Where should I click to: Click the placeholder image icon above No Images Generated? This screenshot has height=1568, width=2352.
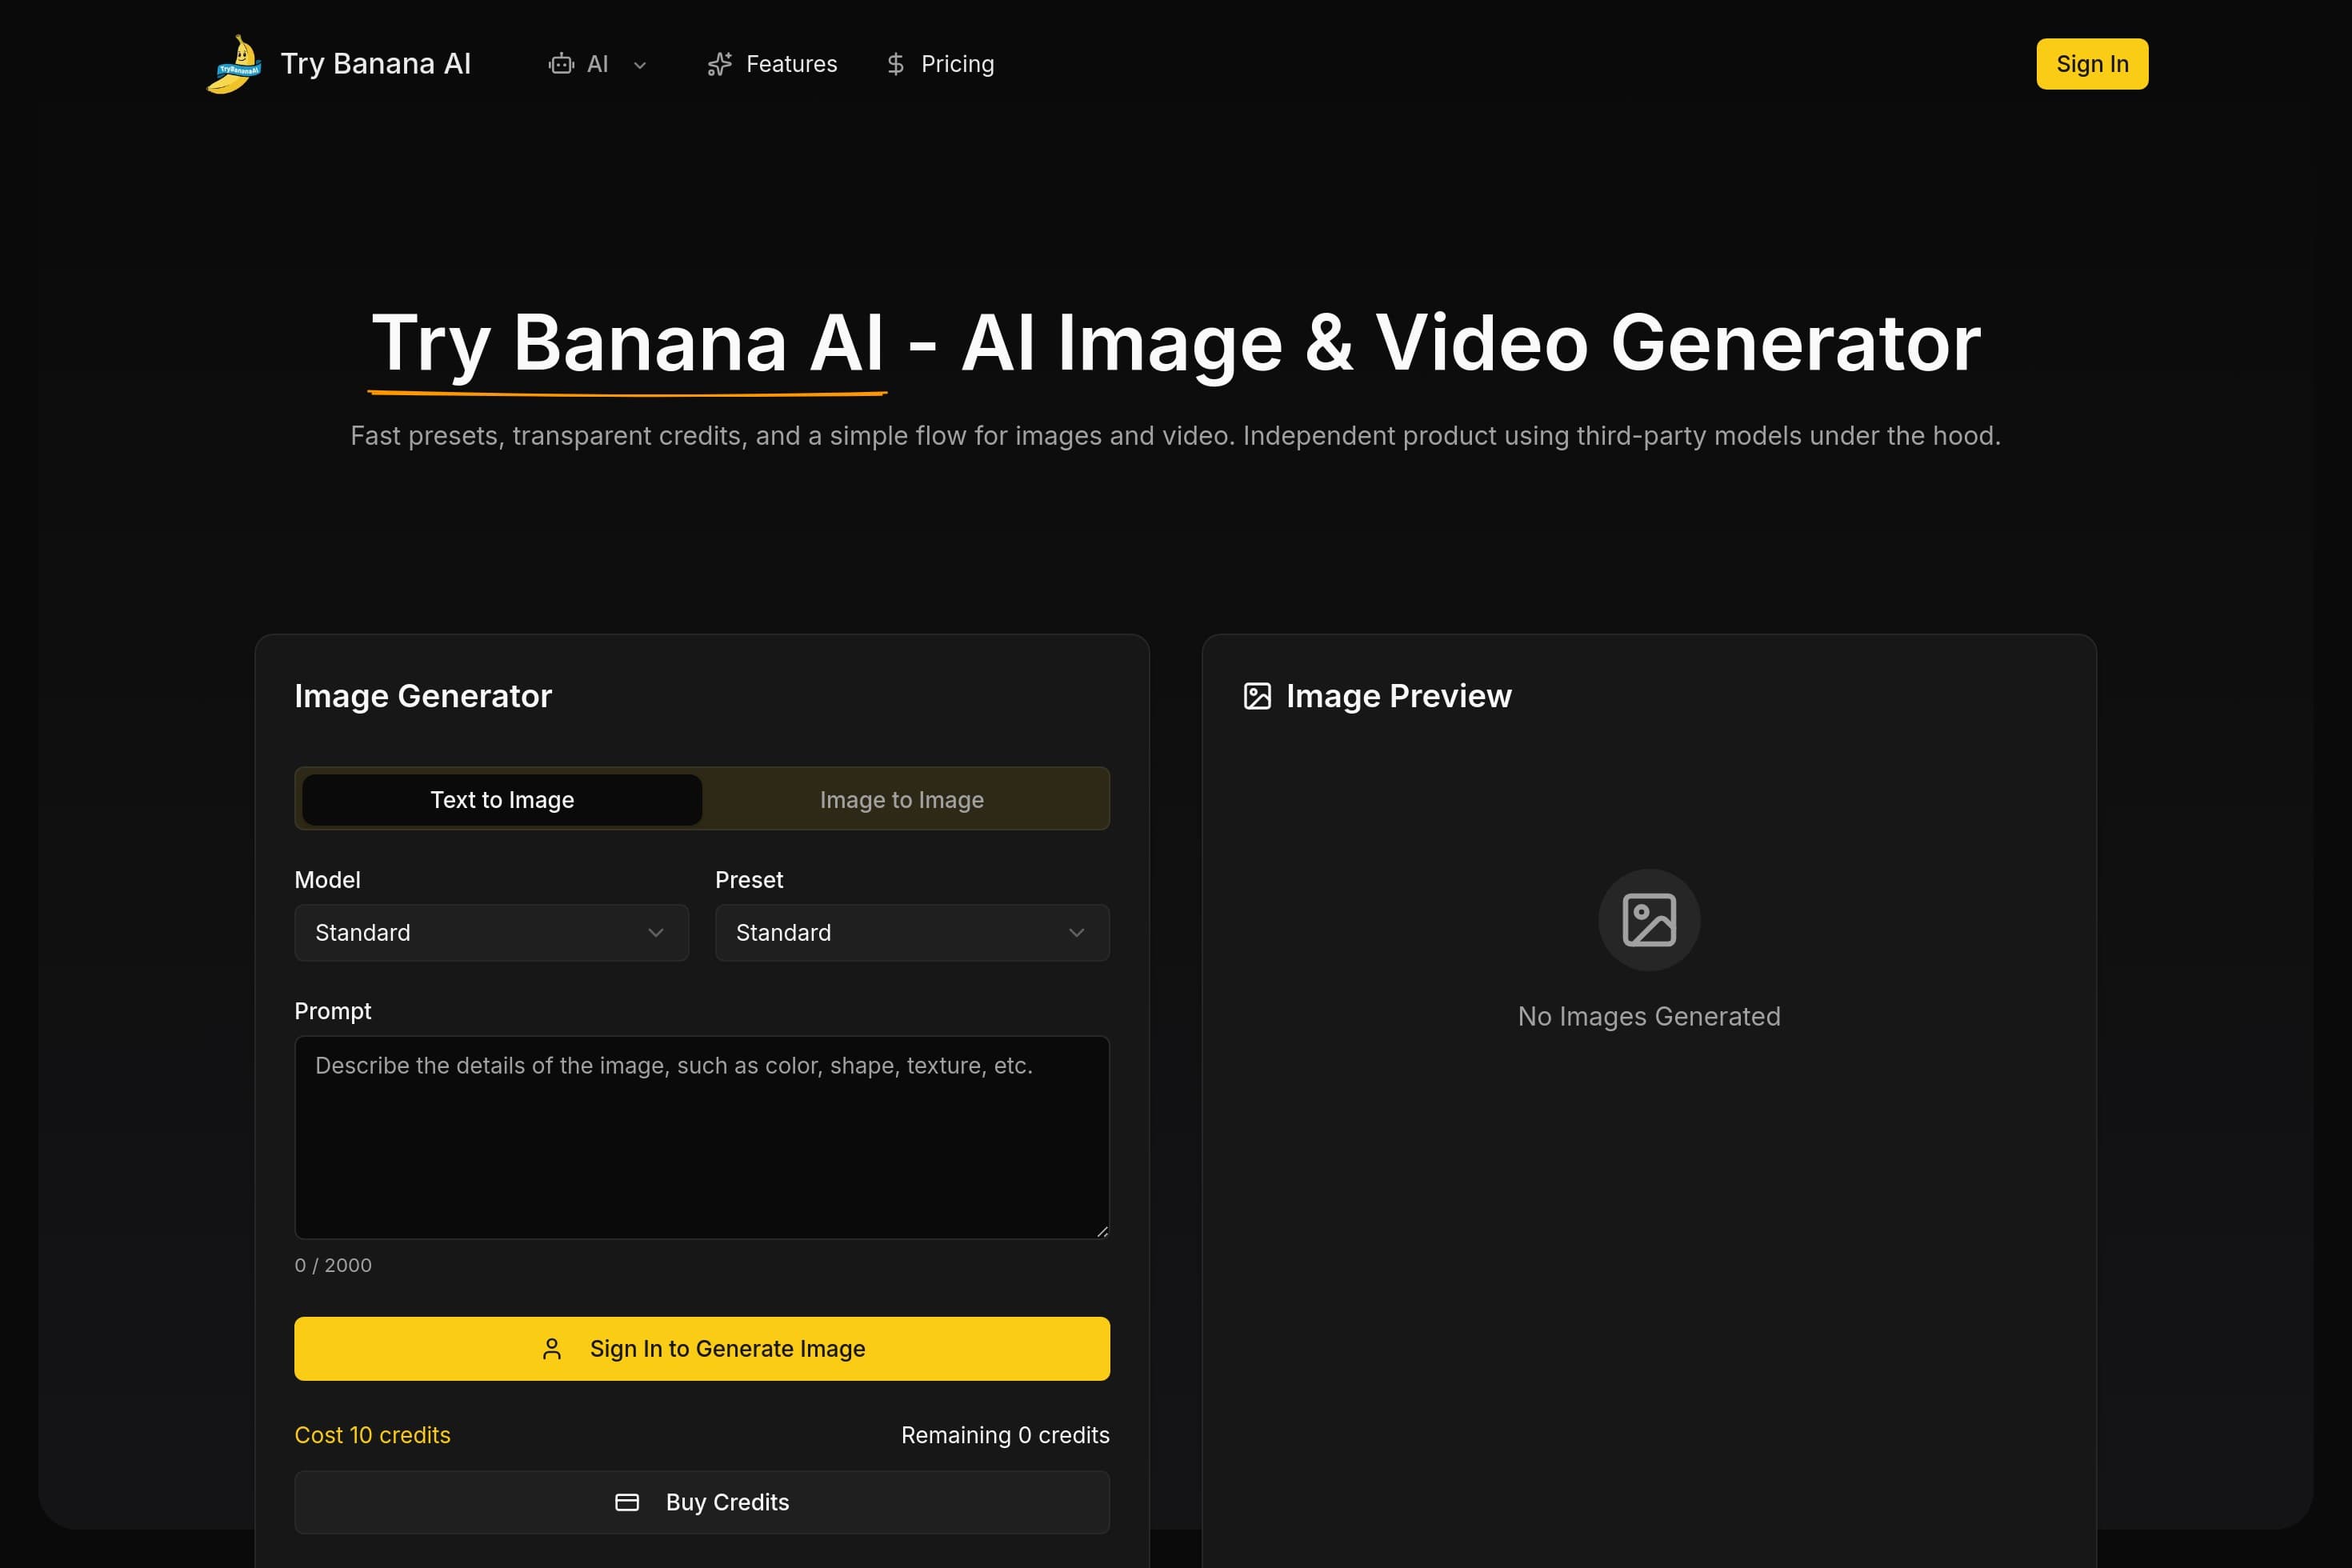coord(1648,918)
